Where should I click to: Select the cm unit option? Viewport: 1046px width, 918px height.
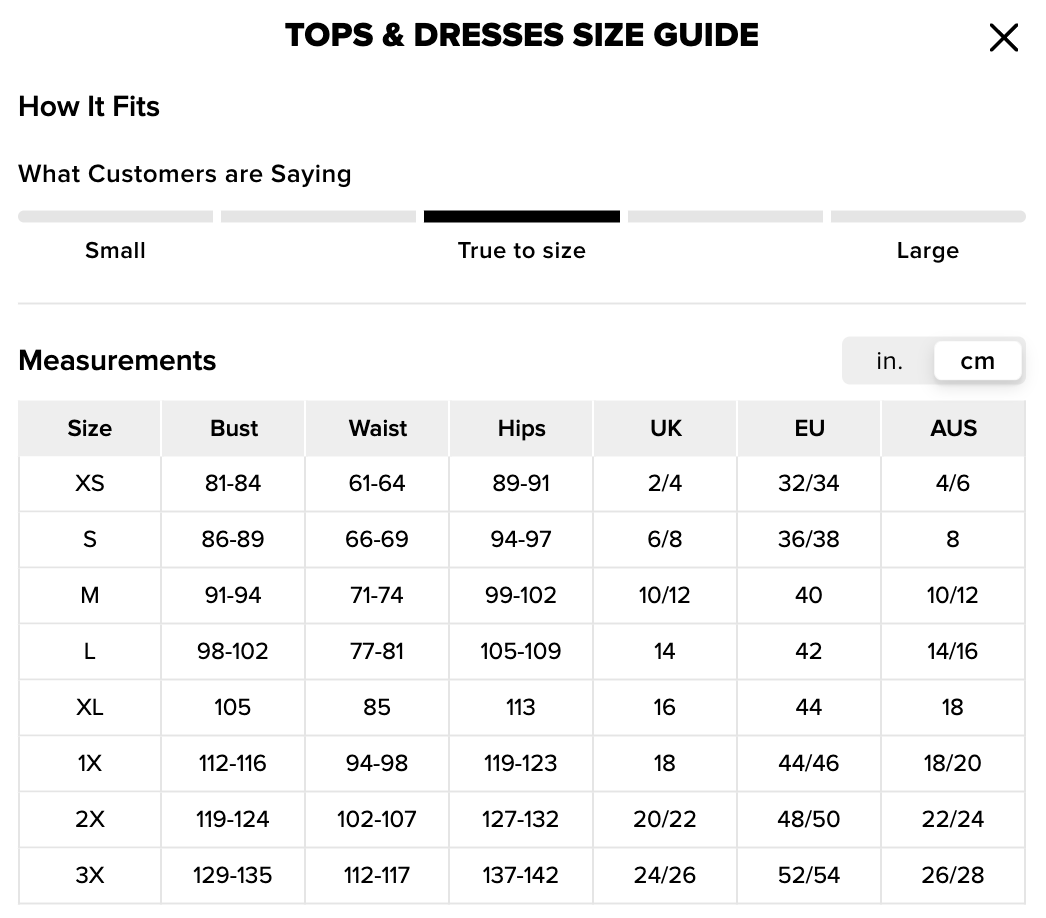[x=977, y=361]
